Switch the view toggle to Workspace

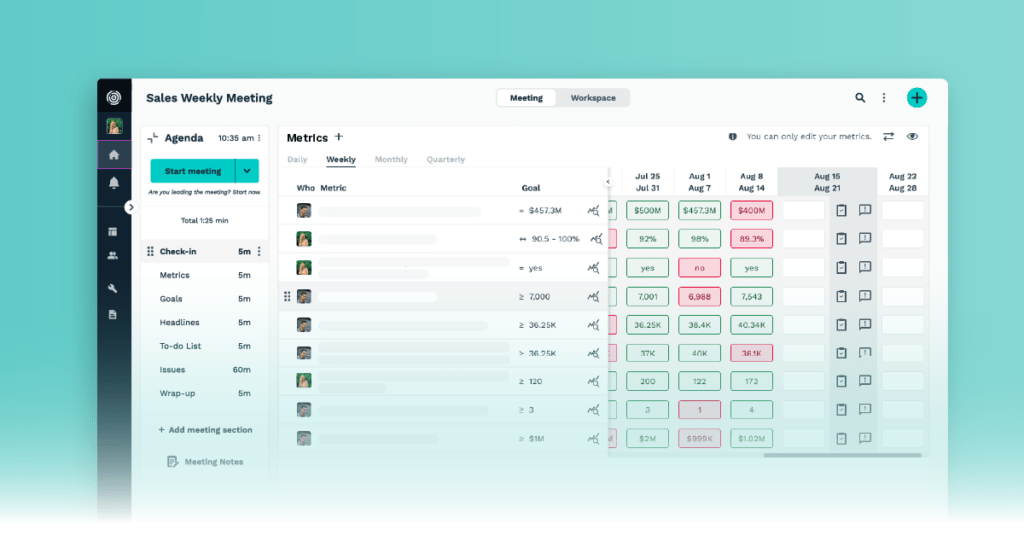pos(593,98)
